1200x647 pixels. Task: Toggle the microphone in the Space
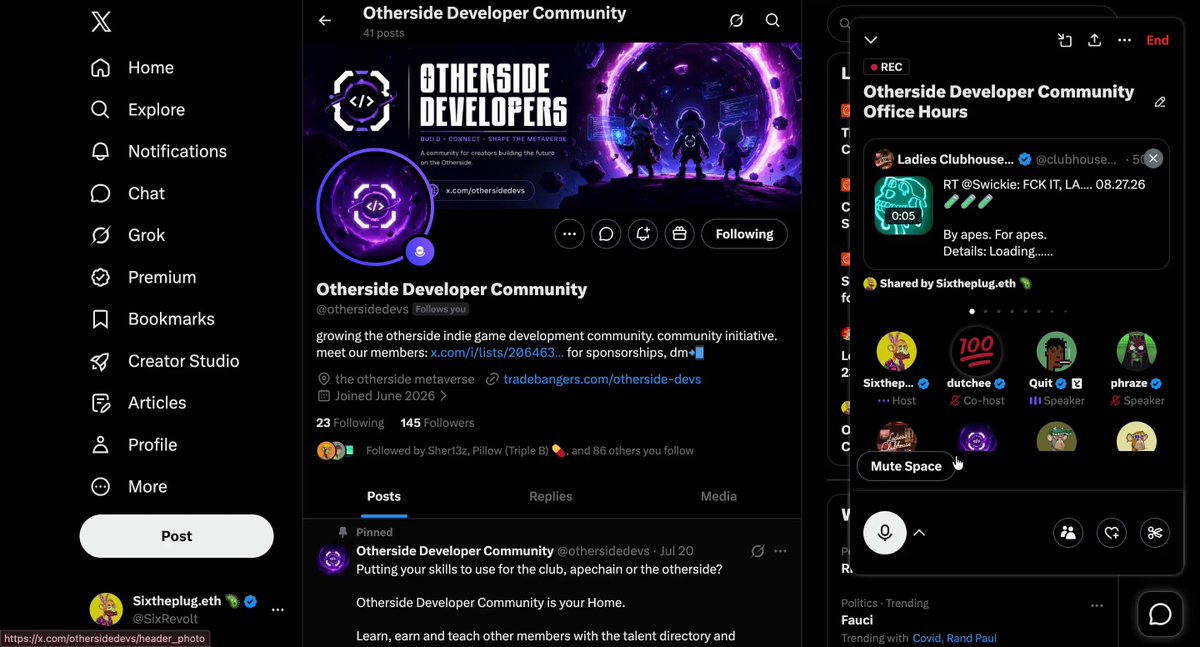(x=885, y=533)
